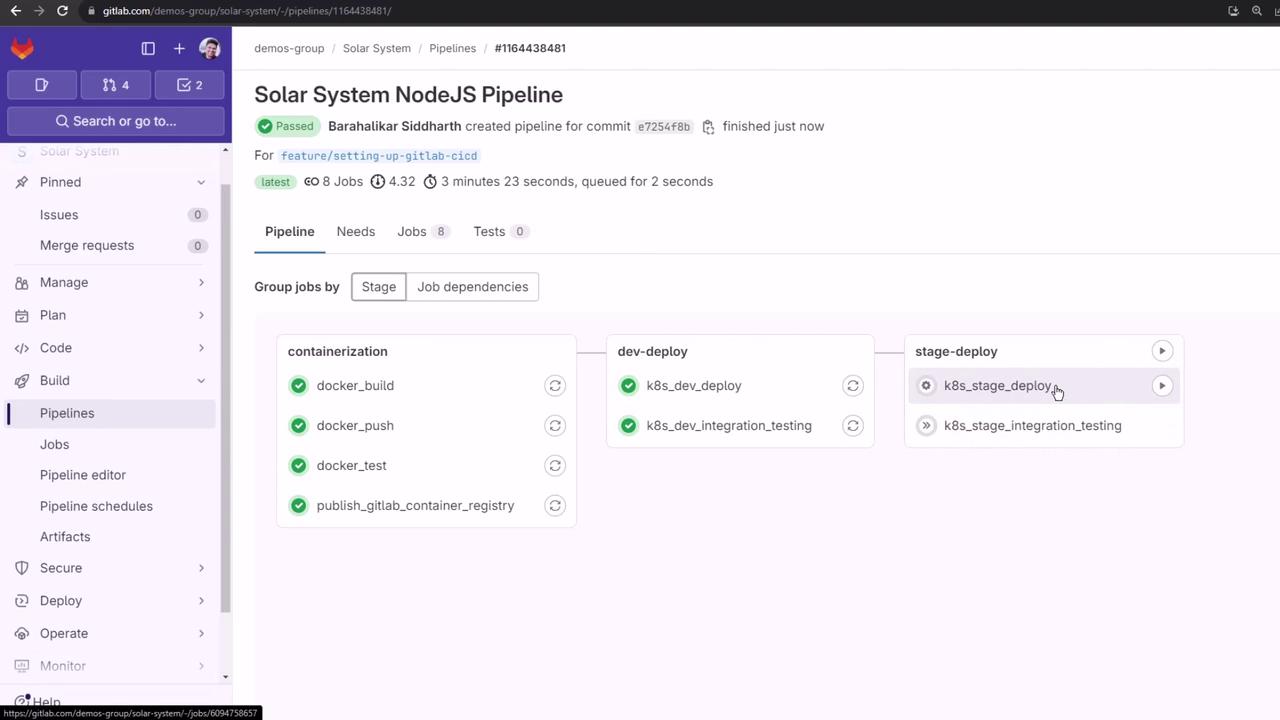Switch to the Needs tab

[x=355, y=231]
